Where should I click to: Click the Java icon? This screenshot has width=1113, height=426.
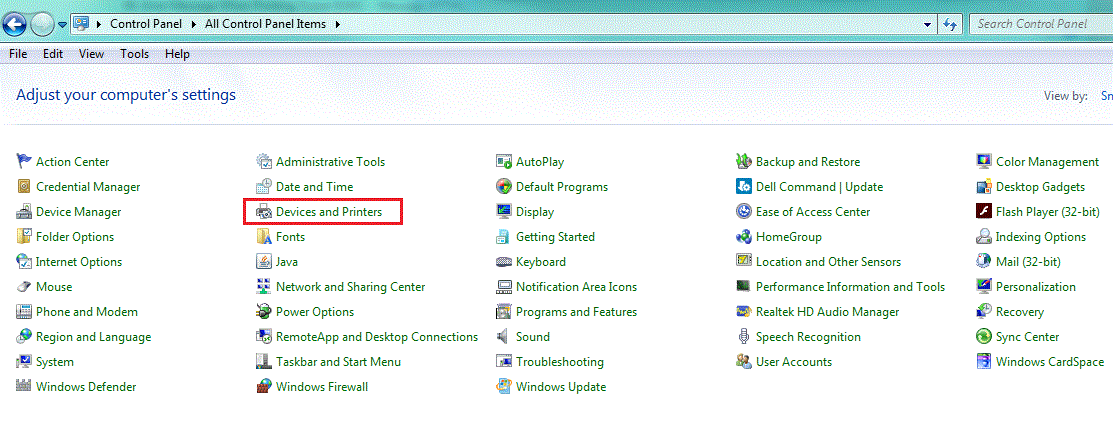[x=264, y=261]
